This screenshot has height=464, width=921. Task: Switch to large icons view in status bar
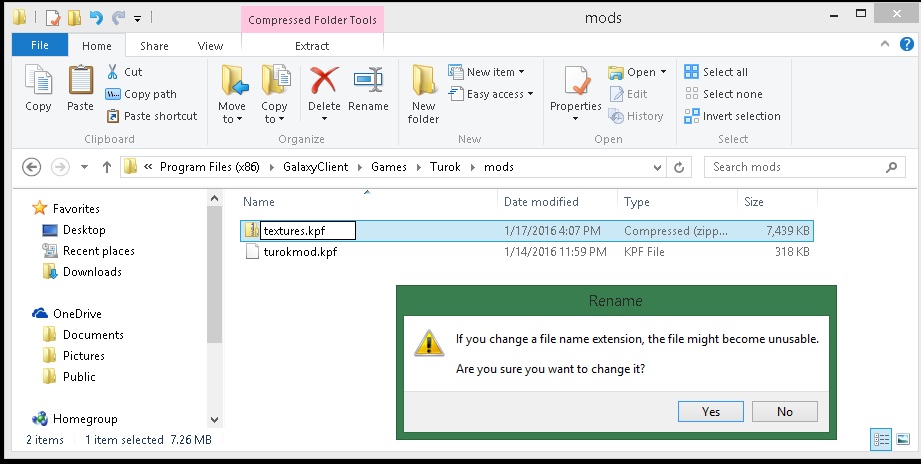coord(903,439)
